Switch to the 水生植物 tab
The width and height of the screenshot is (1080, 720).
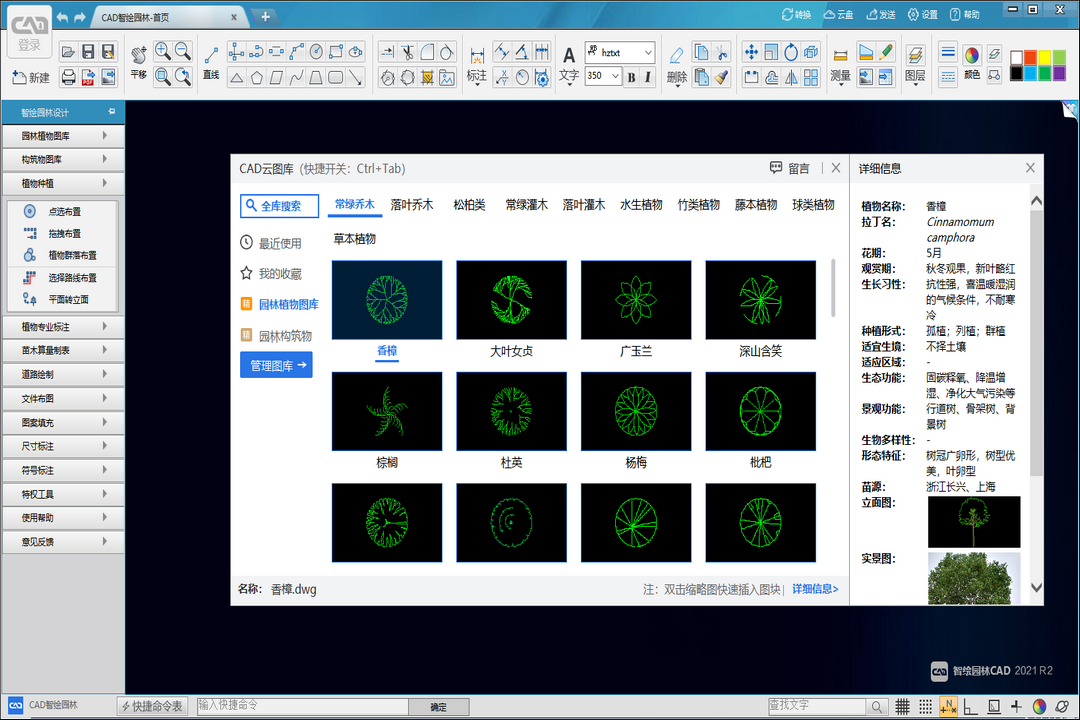(x=641, y=205)
